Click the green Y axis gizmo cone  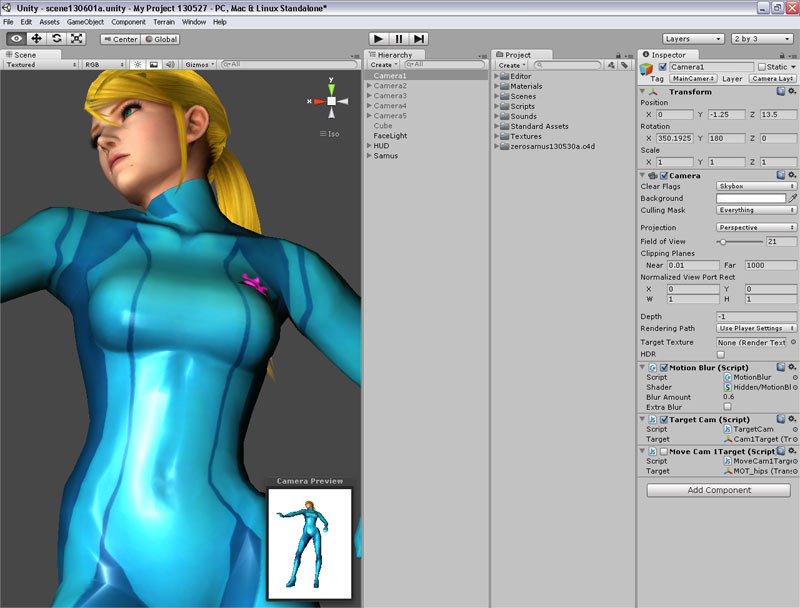coord(332,90)
